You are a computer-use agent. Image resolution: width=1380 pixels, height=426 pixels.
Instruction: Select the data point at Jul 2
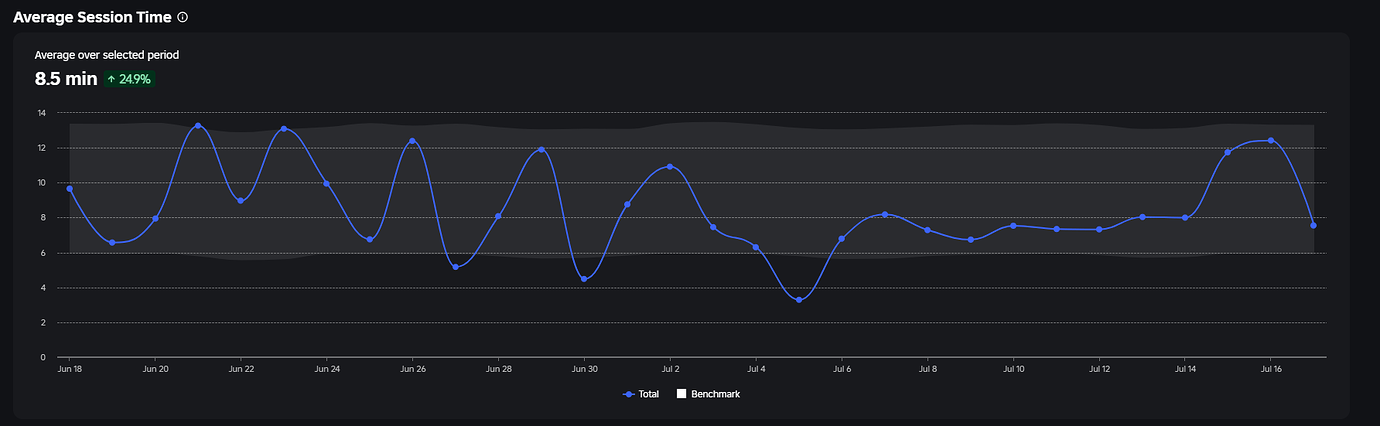tap(670, 166)
